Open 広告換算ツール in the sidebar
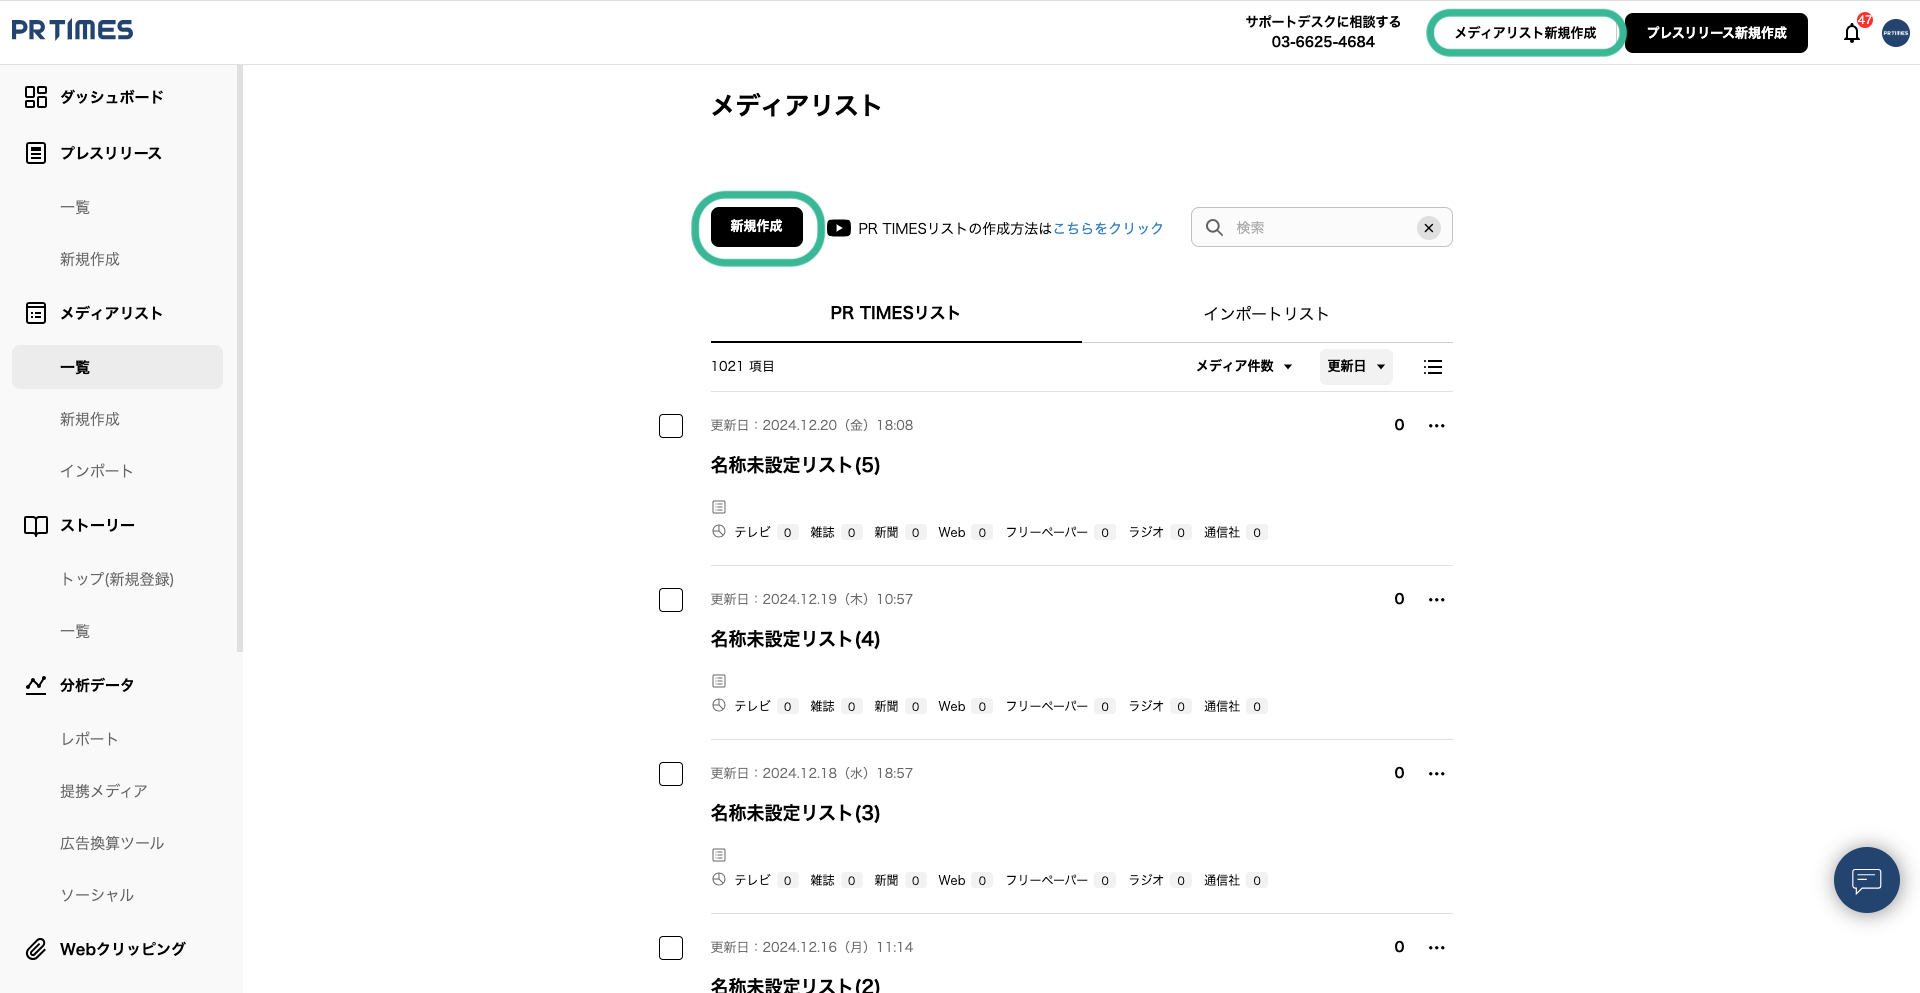 point(112,843)
